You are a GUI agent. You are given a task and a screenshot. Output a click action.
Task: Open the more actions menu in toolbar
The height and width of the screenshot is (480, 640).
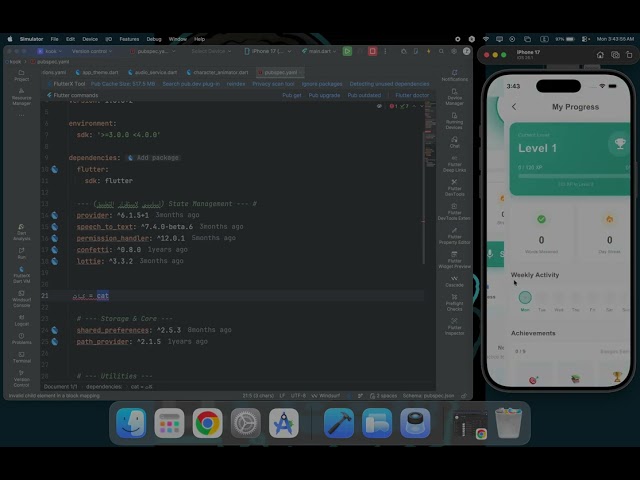[385, 51]
